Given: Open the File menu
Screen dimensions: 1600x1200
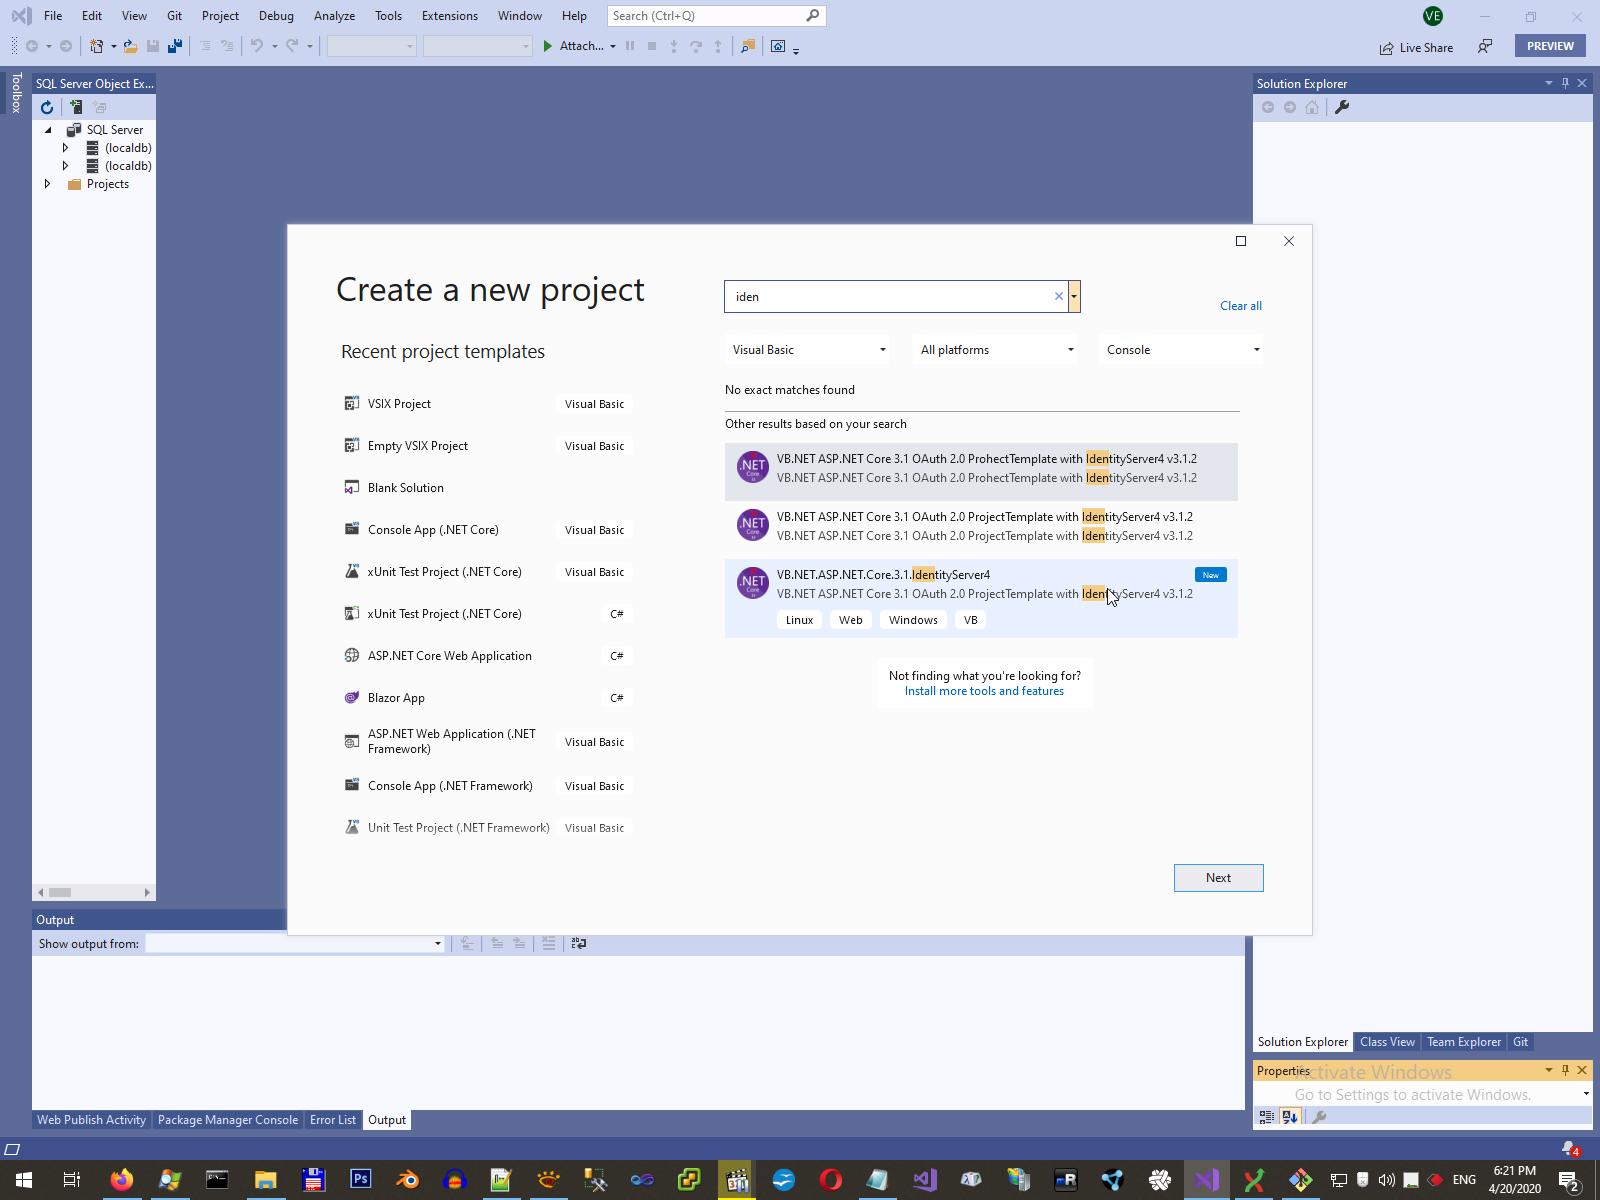Looking at the screenshot, I should coord(53,16).
